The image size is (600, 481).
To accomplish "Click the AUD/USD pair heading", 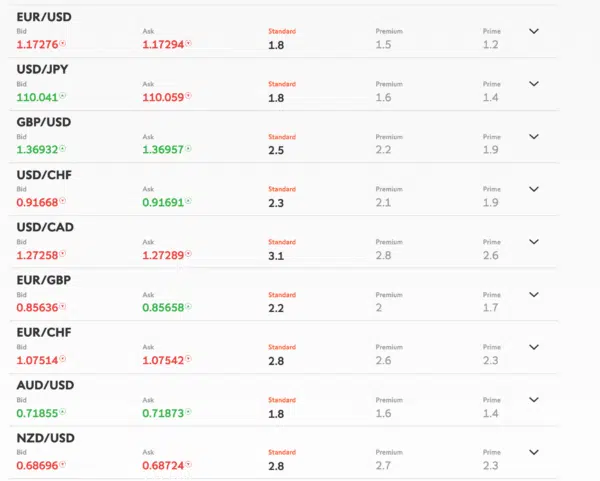I will click(x=45, y=385).
